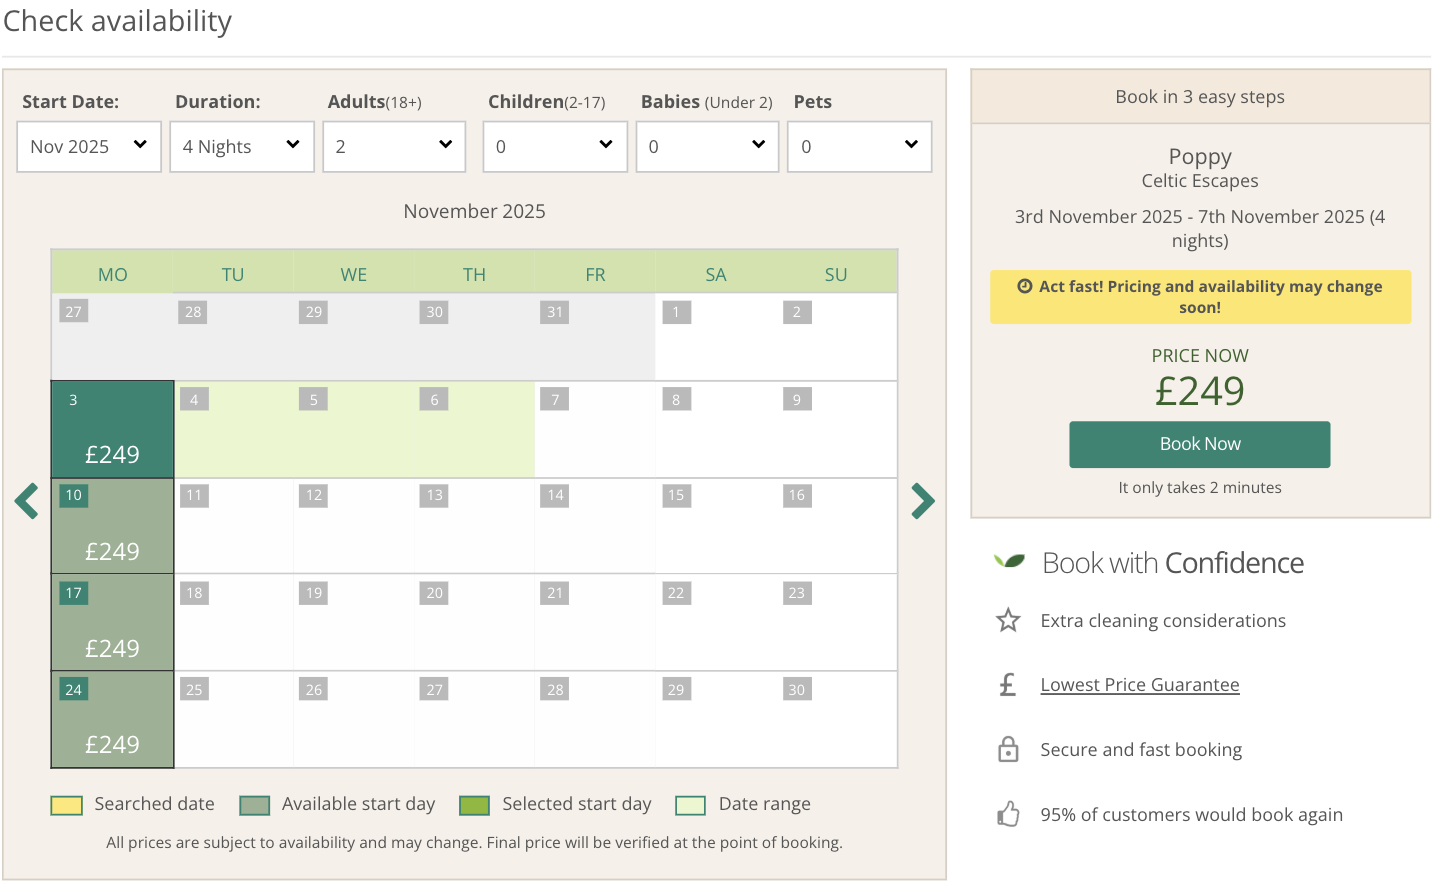Click the MO column header
The width and height of the screenshot is (1442, 882).
click(113, 274)
